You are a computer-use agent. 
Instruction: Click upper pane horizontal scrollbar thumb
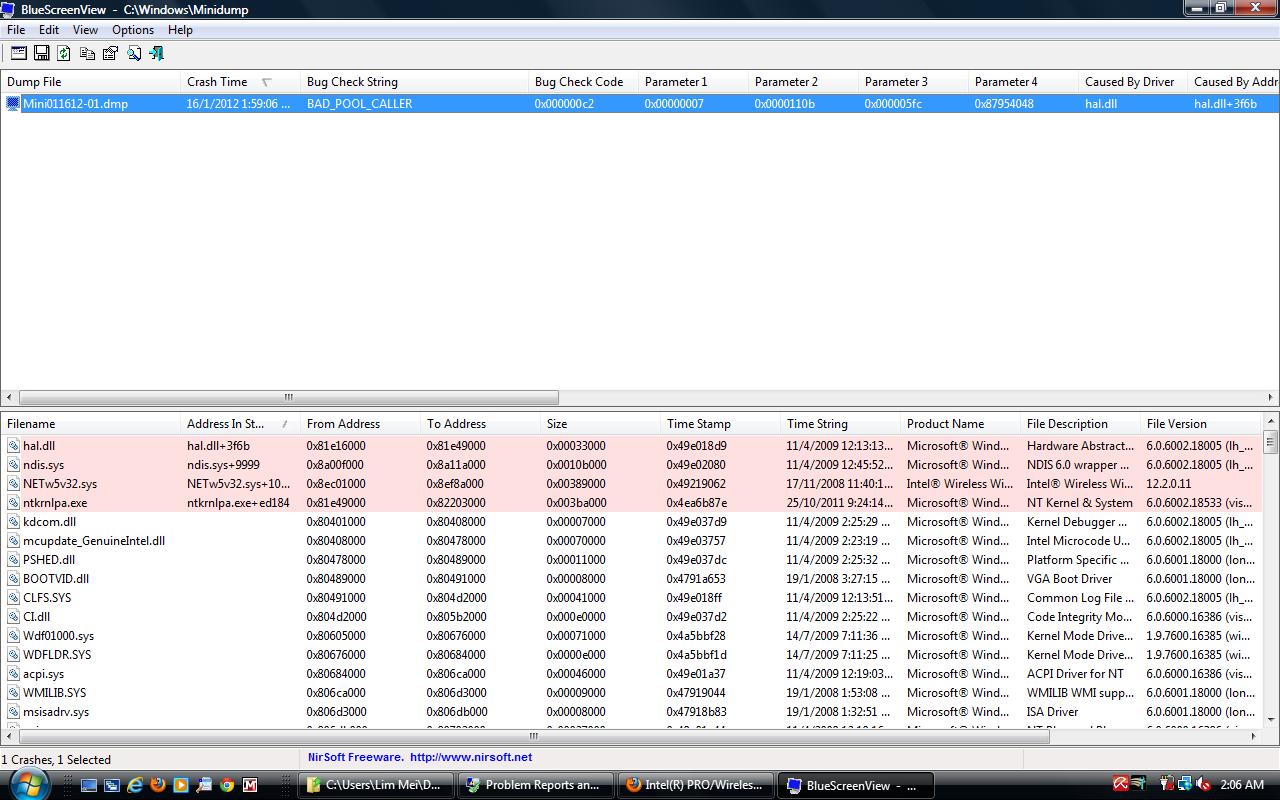coord(288,397)
